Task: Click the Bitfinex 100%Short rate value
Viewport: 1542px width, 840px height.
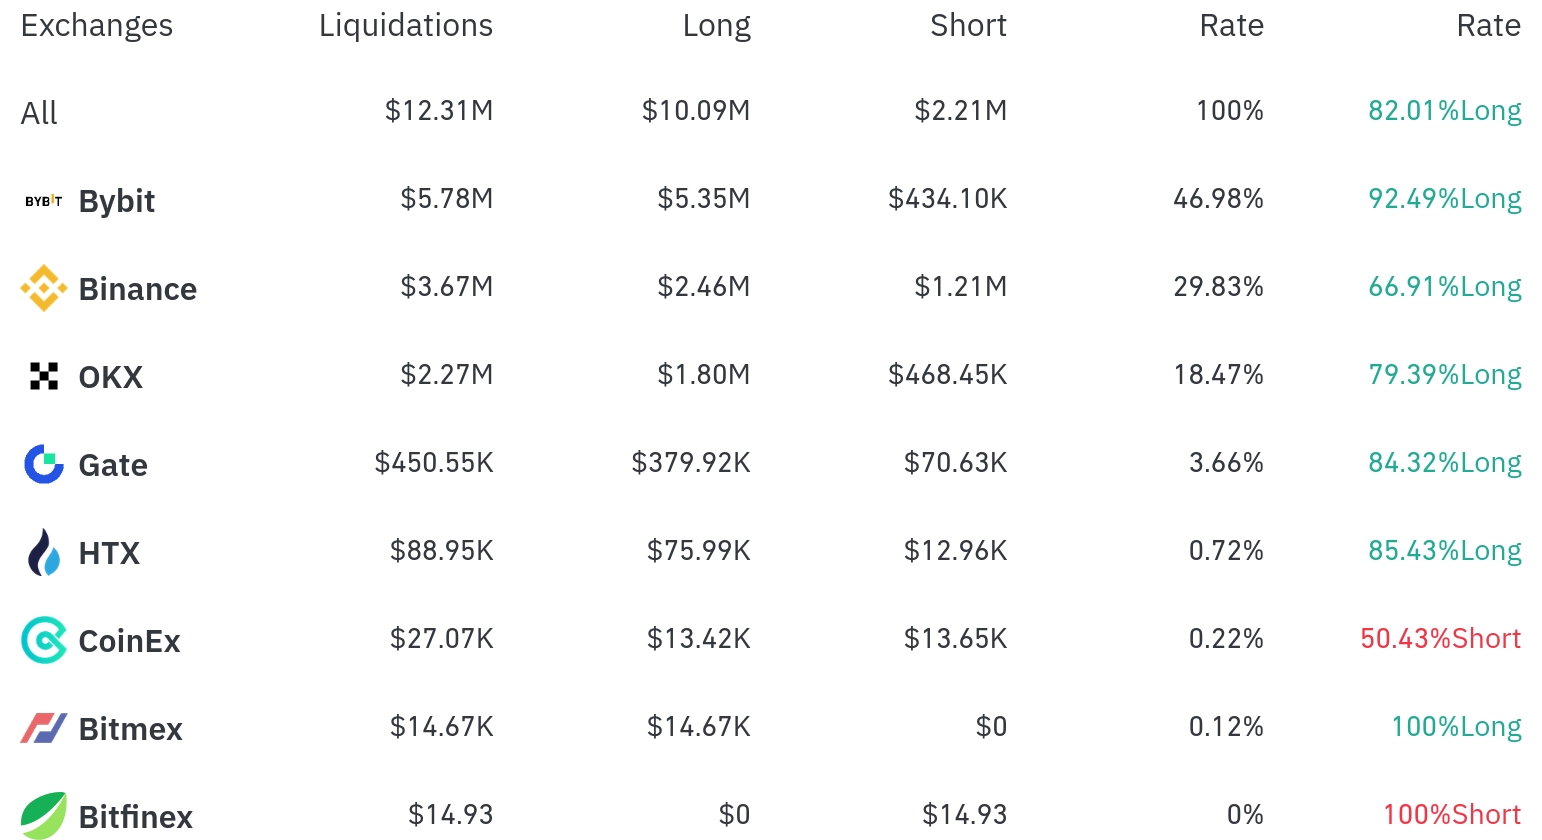Action: pos(1452,814)
